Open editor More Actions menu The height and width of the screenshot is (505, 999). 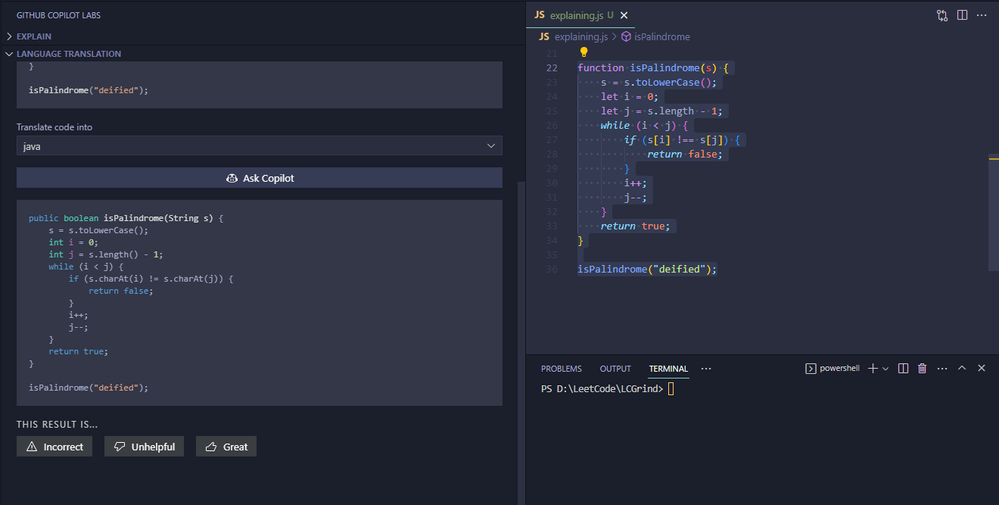981,15
